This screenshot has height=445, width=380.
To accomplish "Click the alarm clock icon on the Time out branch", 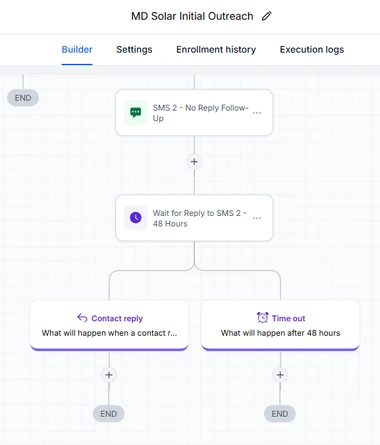I will coord(263,318).
